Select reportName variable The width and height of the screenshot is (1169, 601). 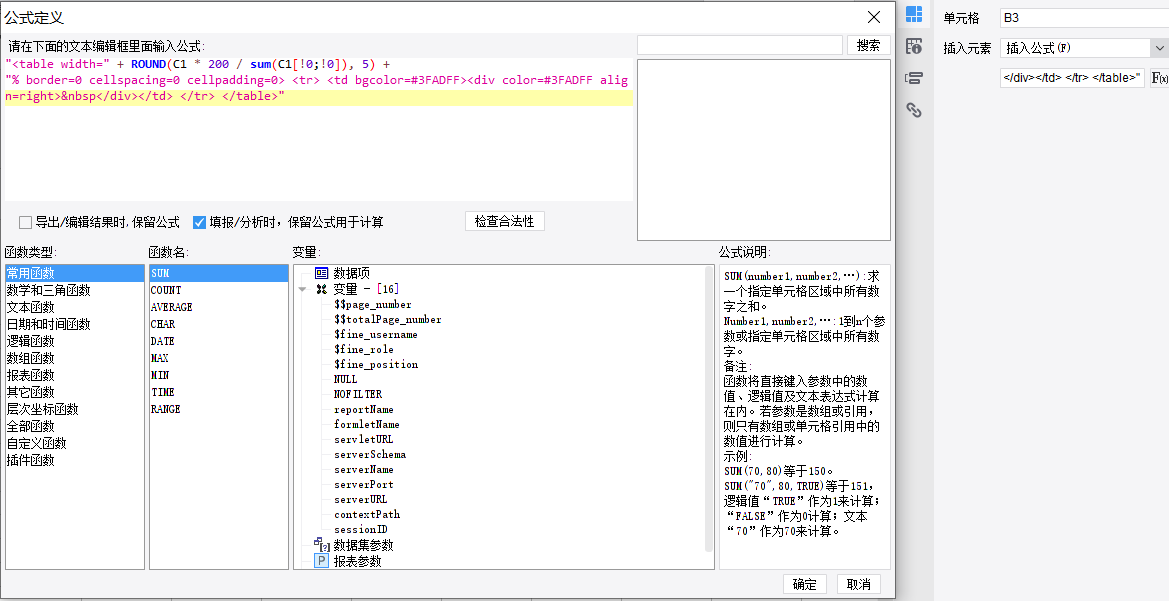[x=364, y=409]
